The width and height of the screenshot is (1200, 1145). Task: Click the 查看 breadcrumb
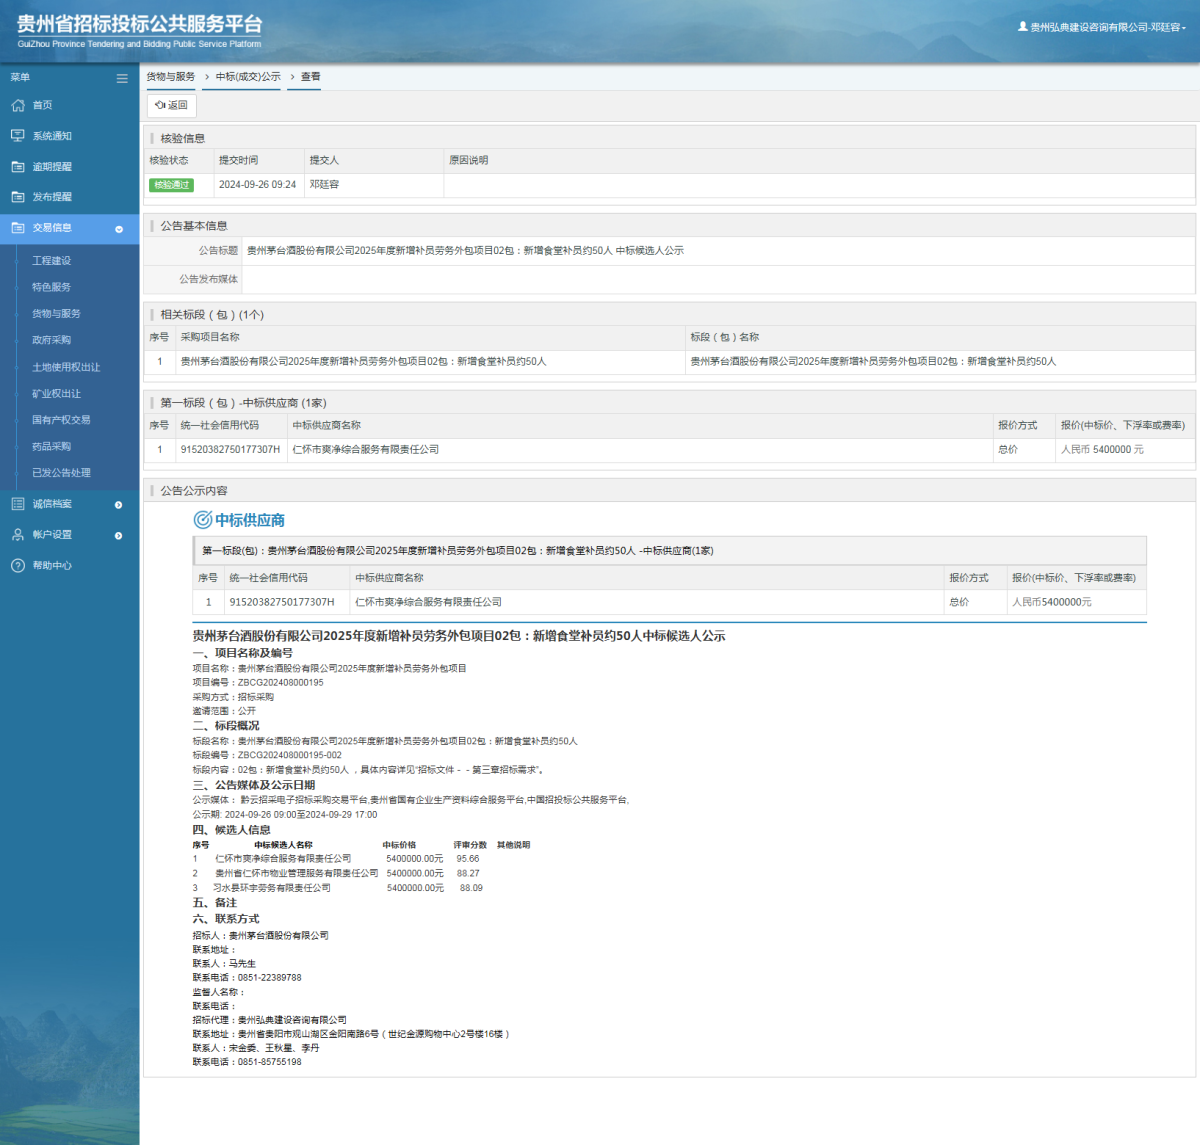(x=311, y=77)
